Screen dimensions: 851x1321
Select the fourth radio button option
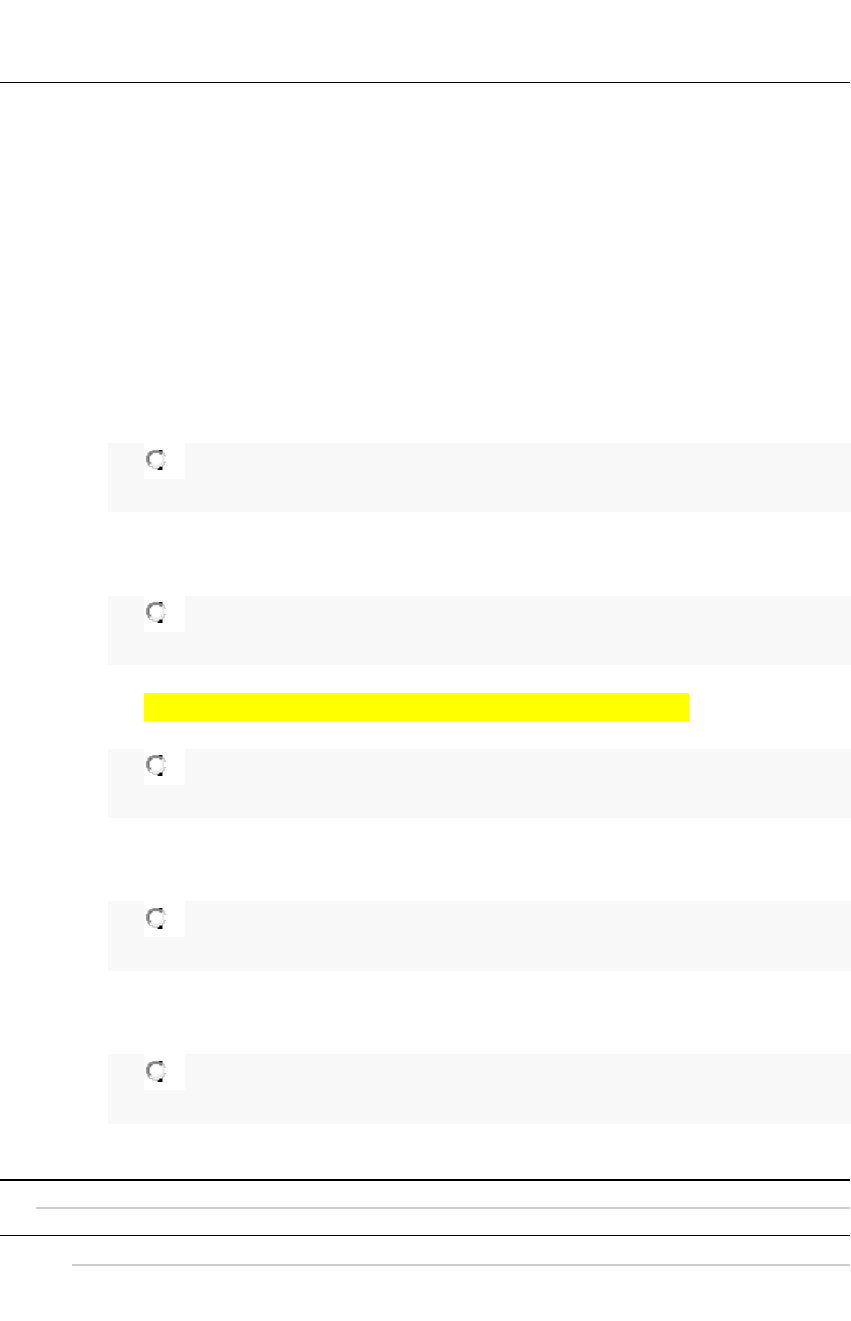(x=156, y=919)
